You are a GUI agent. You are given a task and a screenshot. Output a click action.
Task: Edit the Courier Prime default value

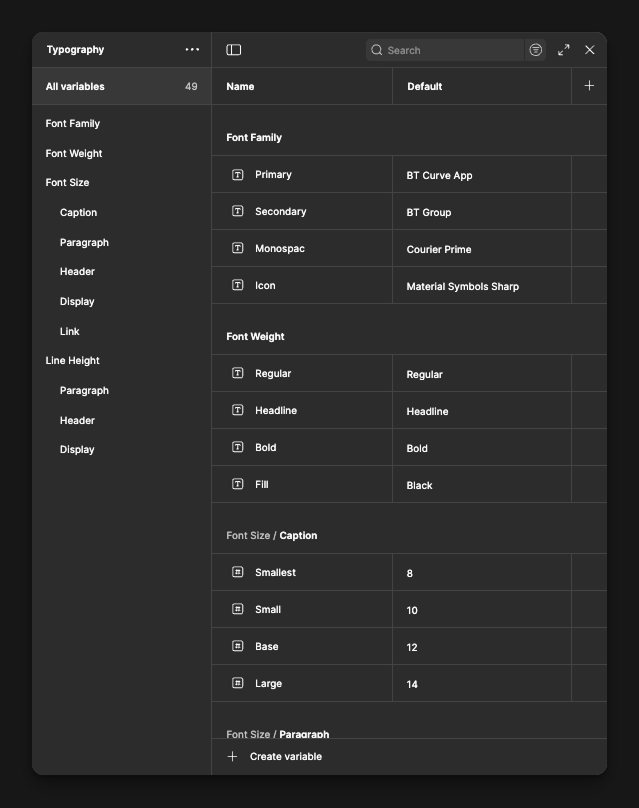(439, 250)
